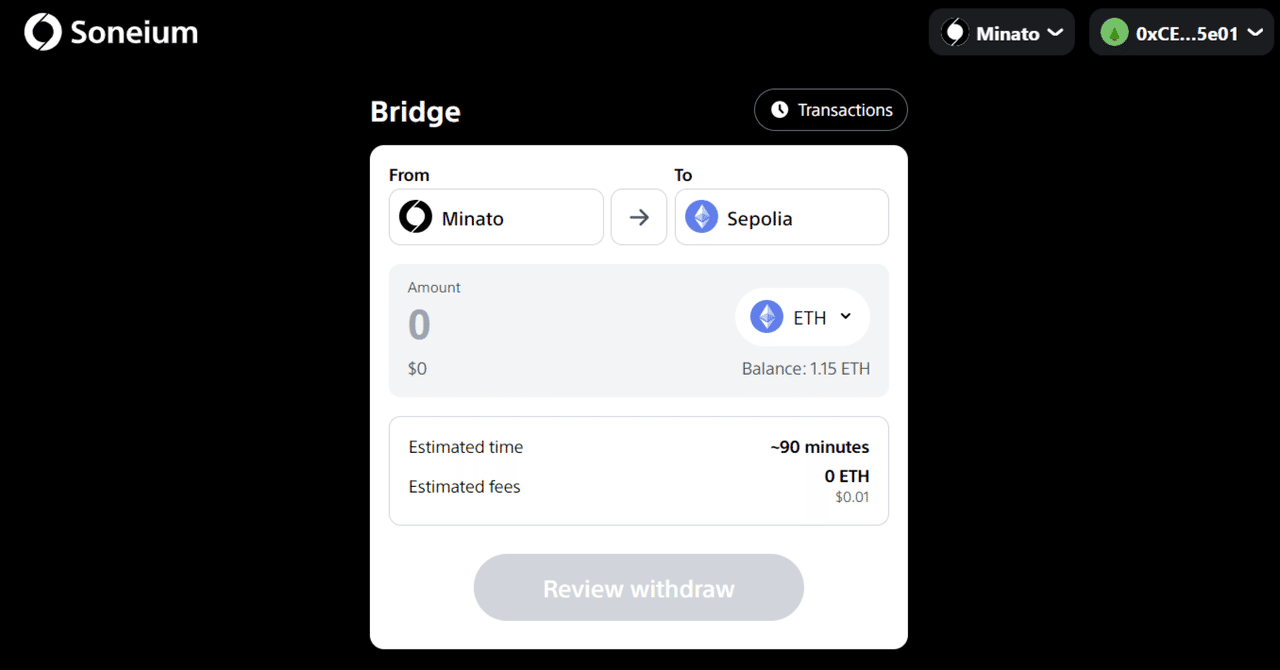Image resolution: width=1280 pixels, height=670 pixels.
Task: Click the Sepolia Ethereum icon
Action: pyautogui.click(x=701, y=217)
